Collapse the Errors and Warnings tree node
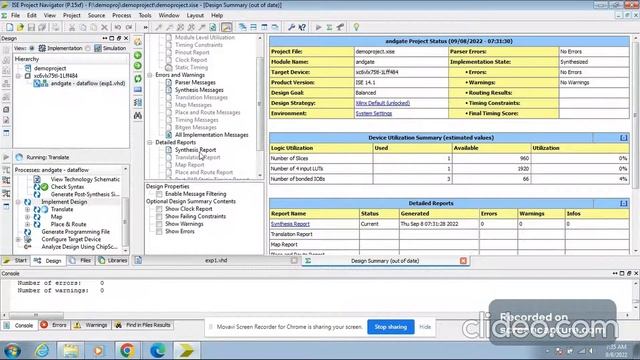 [150, 75]
